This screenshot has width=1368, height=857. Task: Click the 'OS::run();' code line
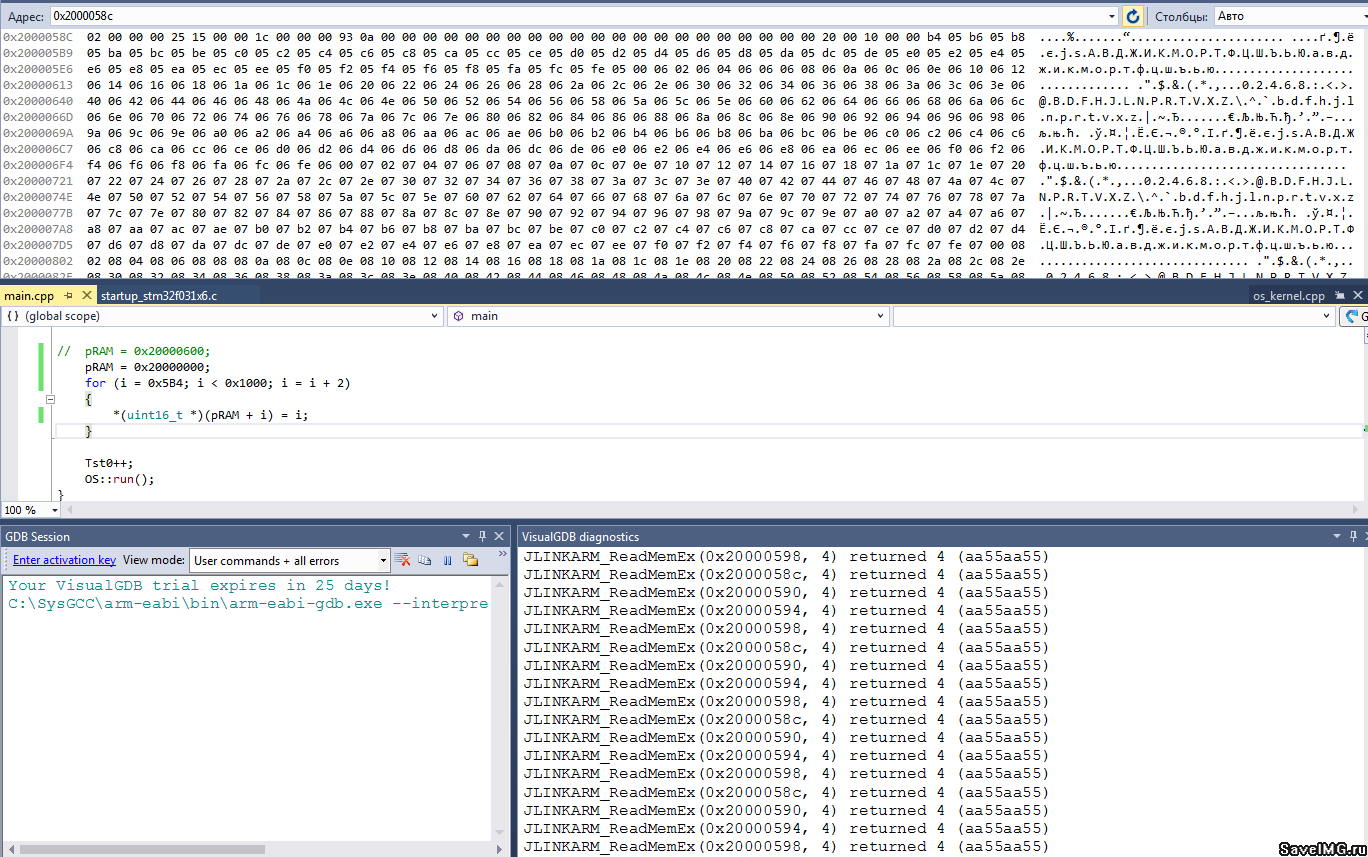coord(120,479)
